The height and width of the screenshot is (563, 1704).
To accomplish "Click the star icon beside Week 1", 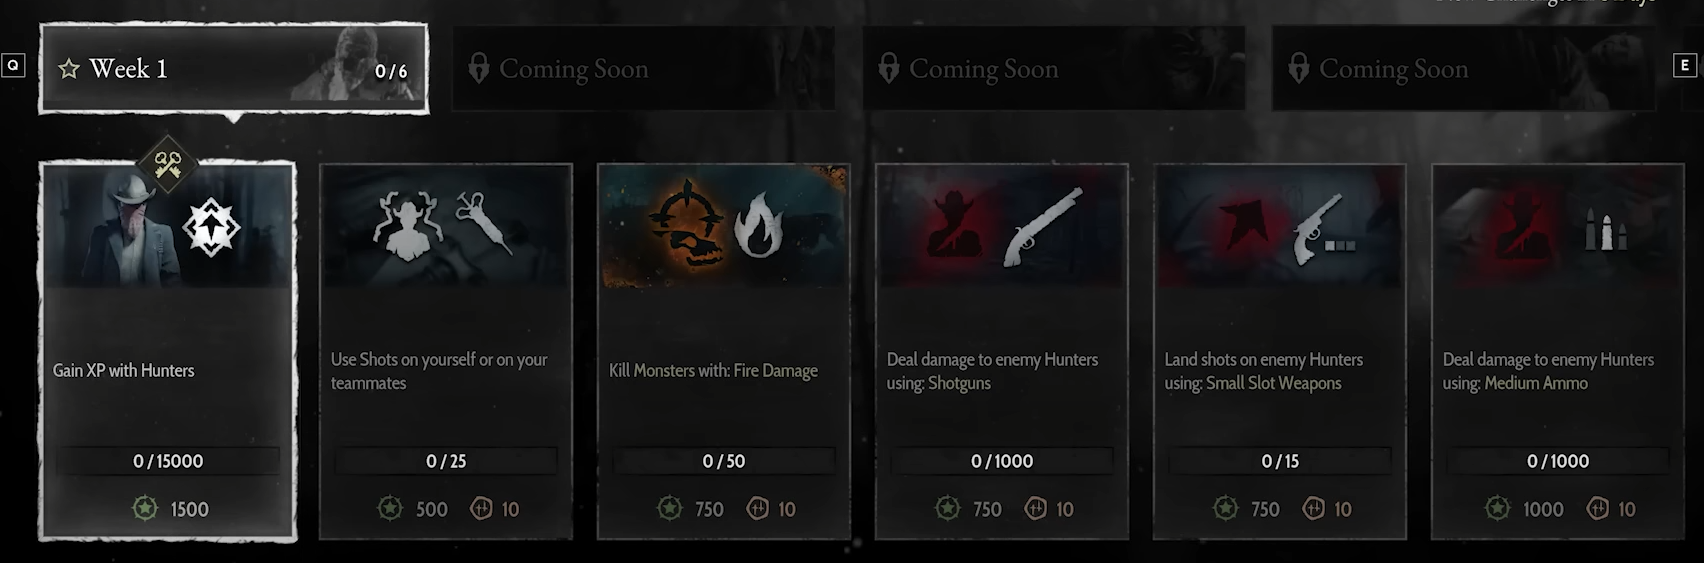I will (x=69, y=69).
